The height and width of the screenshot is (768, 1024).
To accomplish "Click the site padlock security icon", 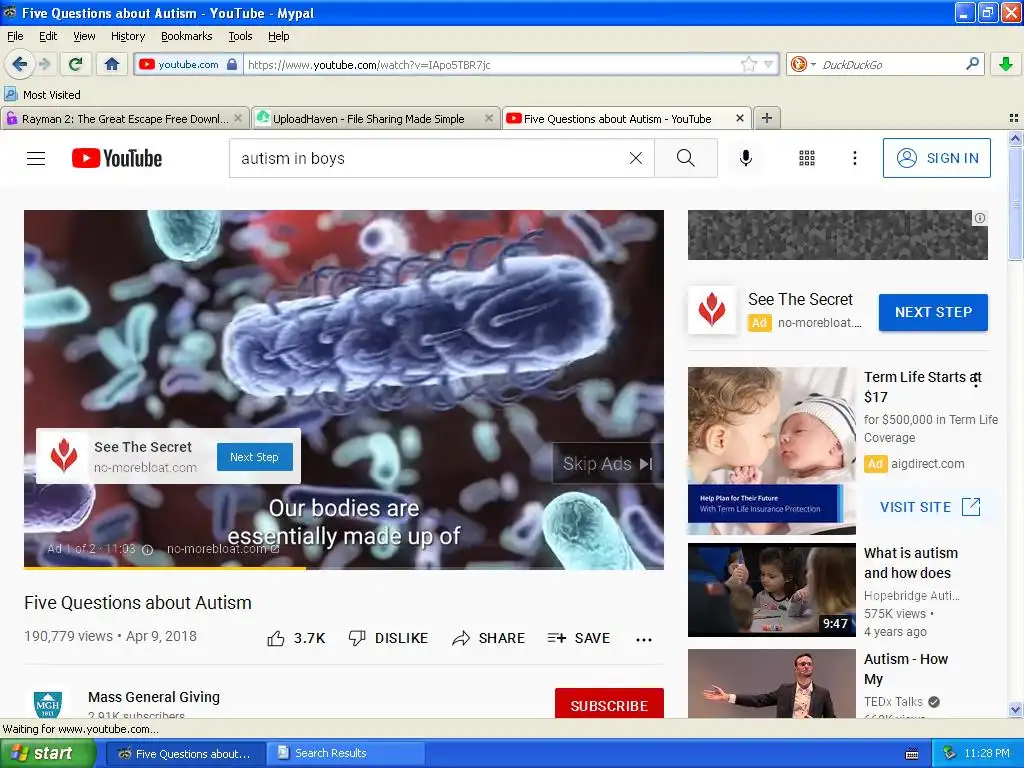I will [232, 64].
